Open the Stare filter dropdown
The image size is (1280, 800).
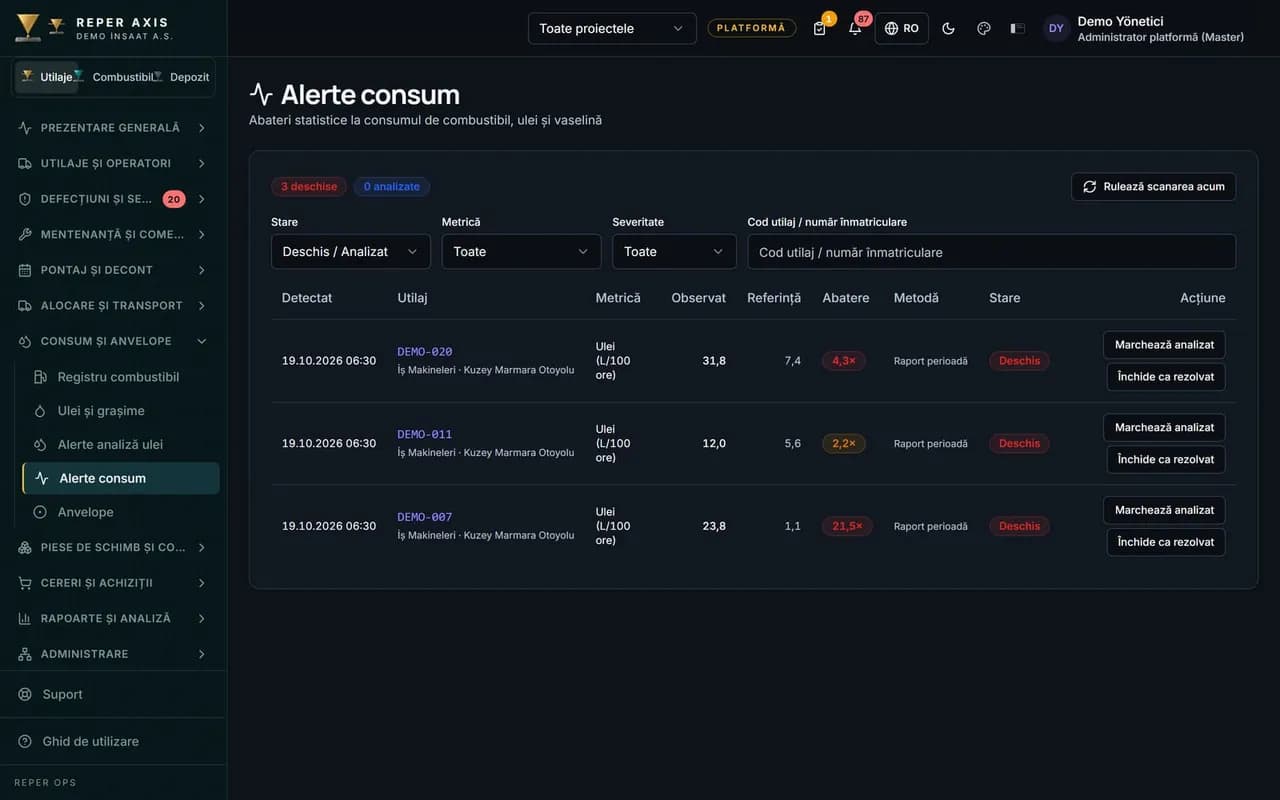pyautogui.click(x=351, y=252)
